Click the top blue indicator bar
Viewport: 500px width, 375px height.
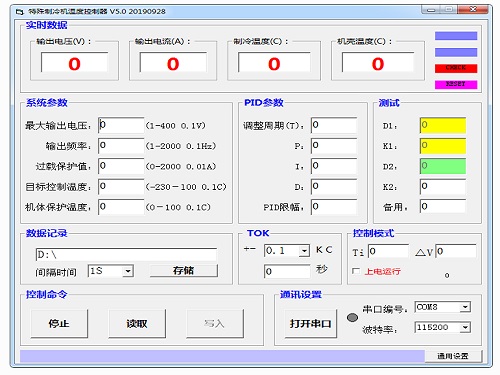(456, 36)
